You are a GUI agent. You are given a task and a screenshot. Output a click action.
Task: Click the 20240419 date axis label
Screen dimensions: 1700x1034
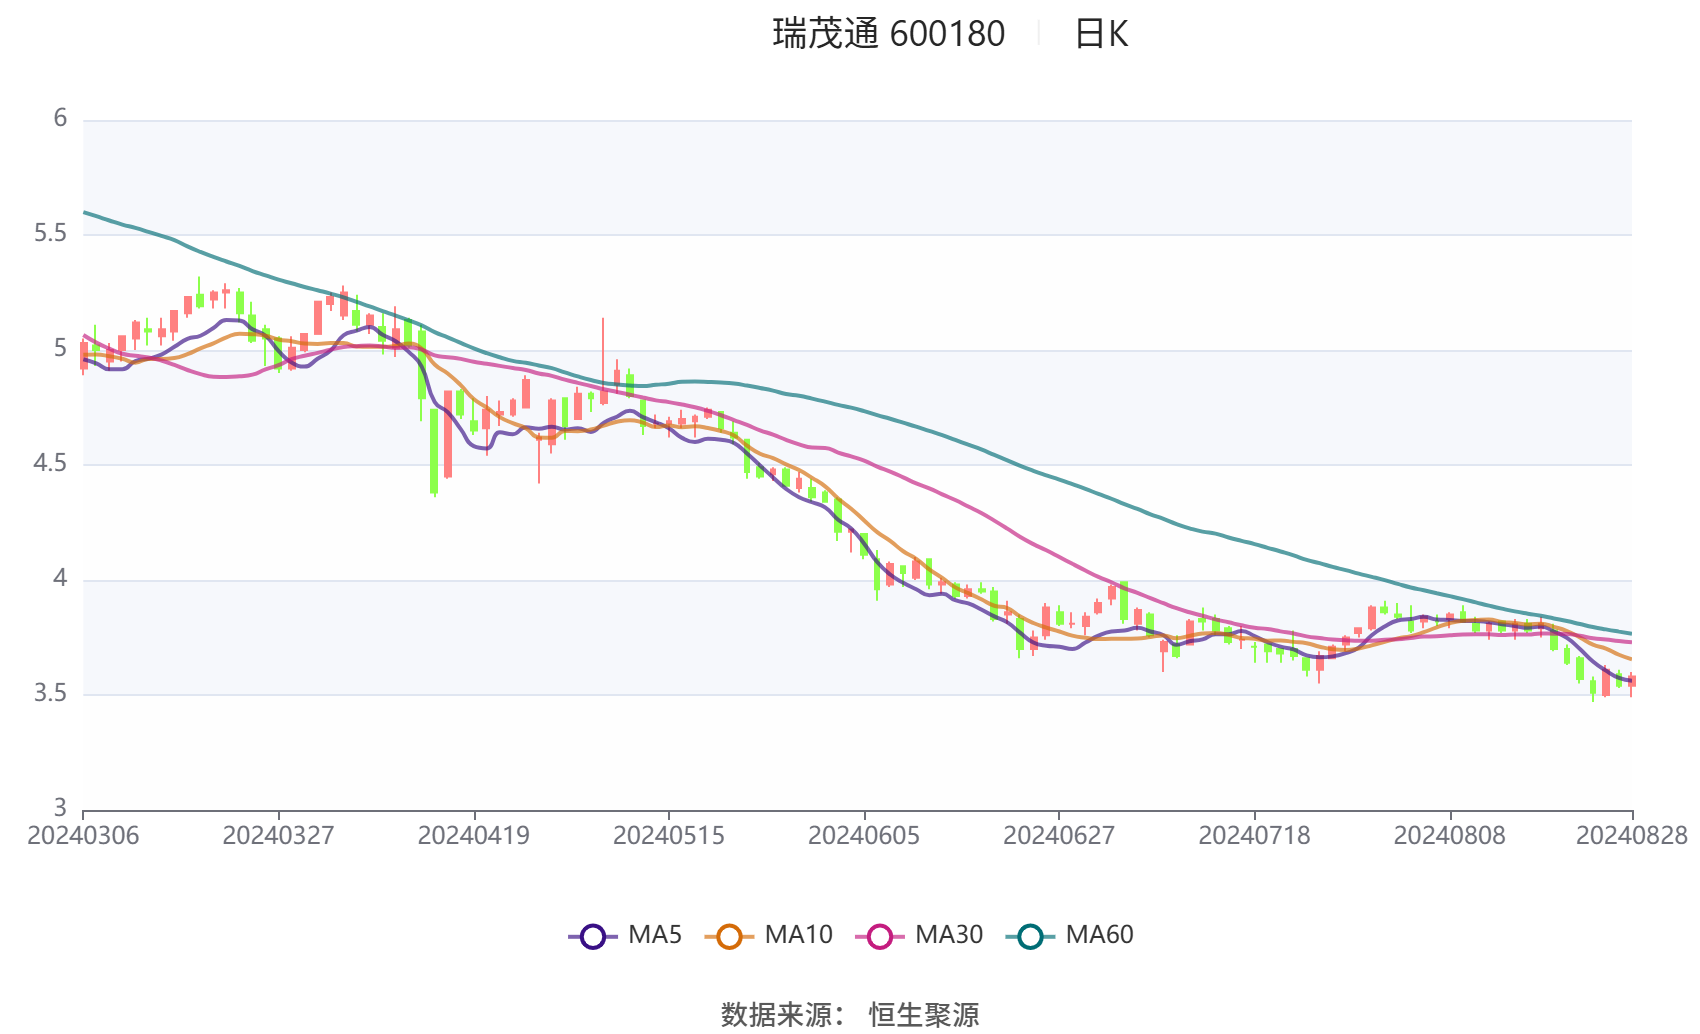(x=474, y=836)
